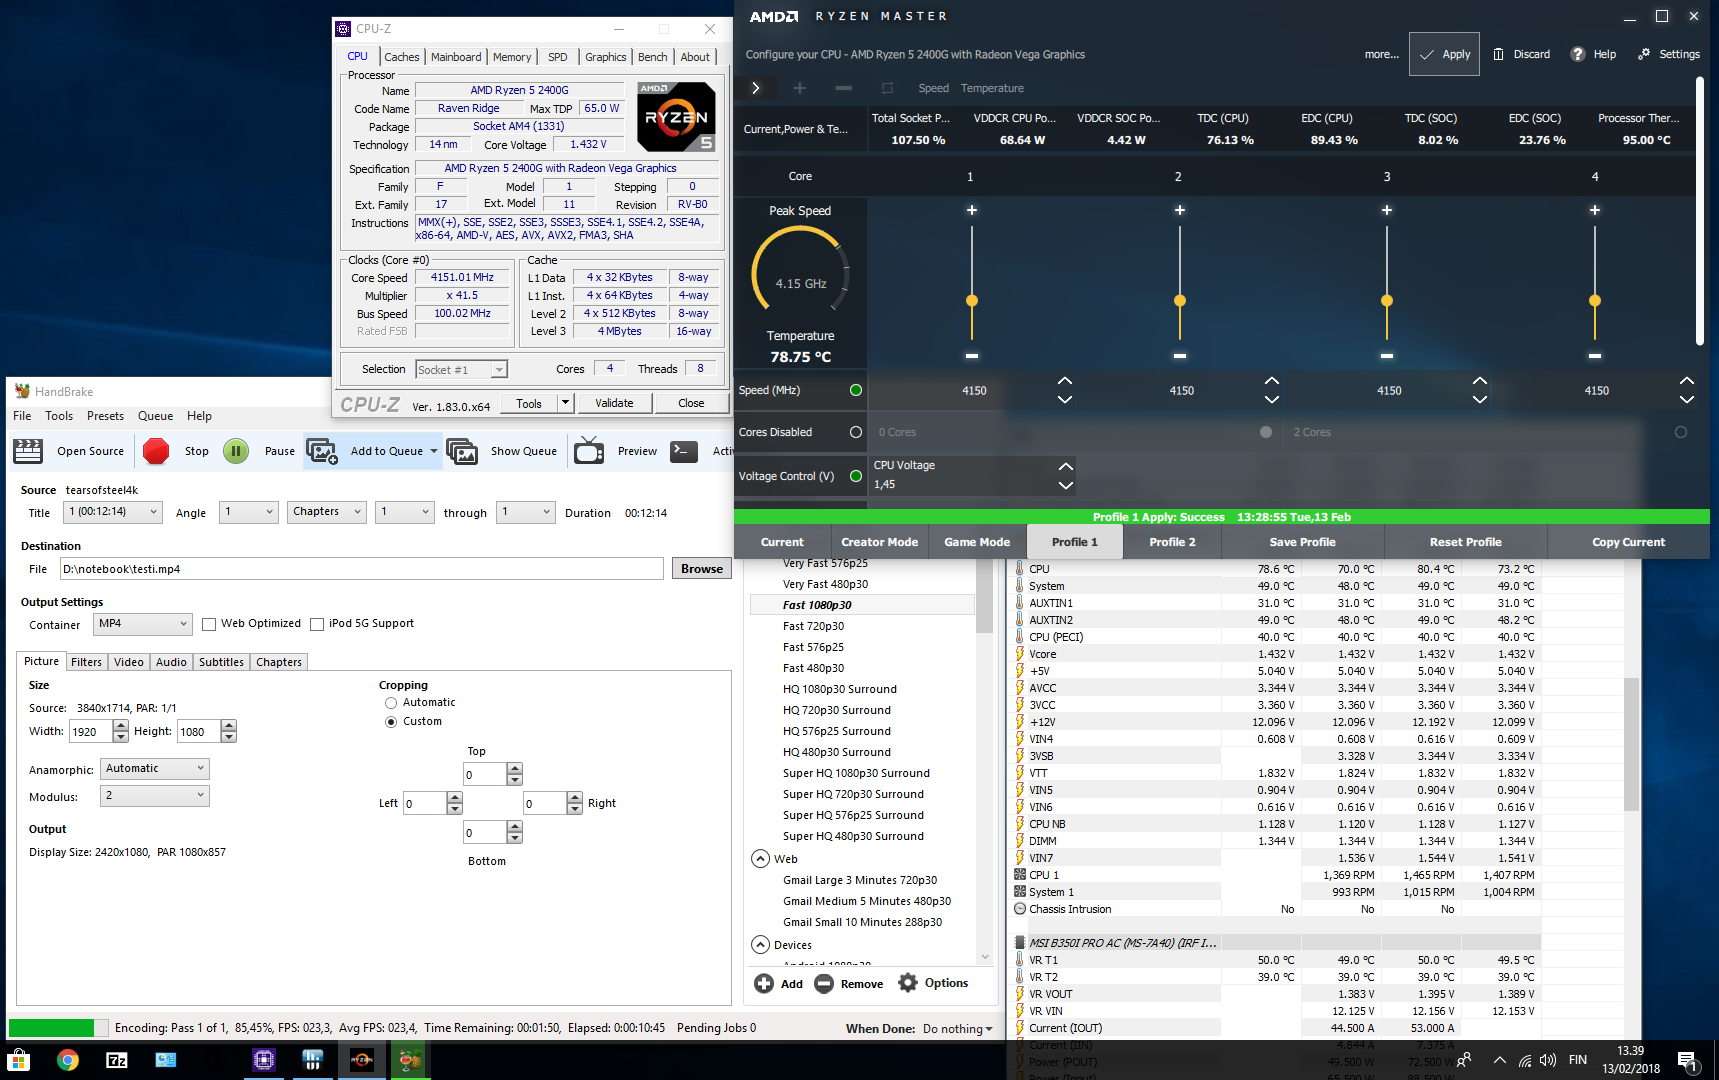The height and width of the screenshot is (1080, 1719).
Task: Click Windows Store taskbar icon
Action: [19, 1060]
